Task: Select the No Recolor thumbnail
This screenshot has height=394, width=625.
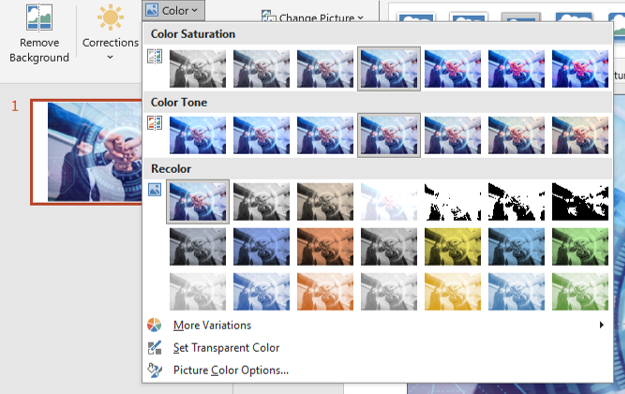Action: 198,201
